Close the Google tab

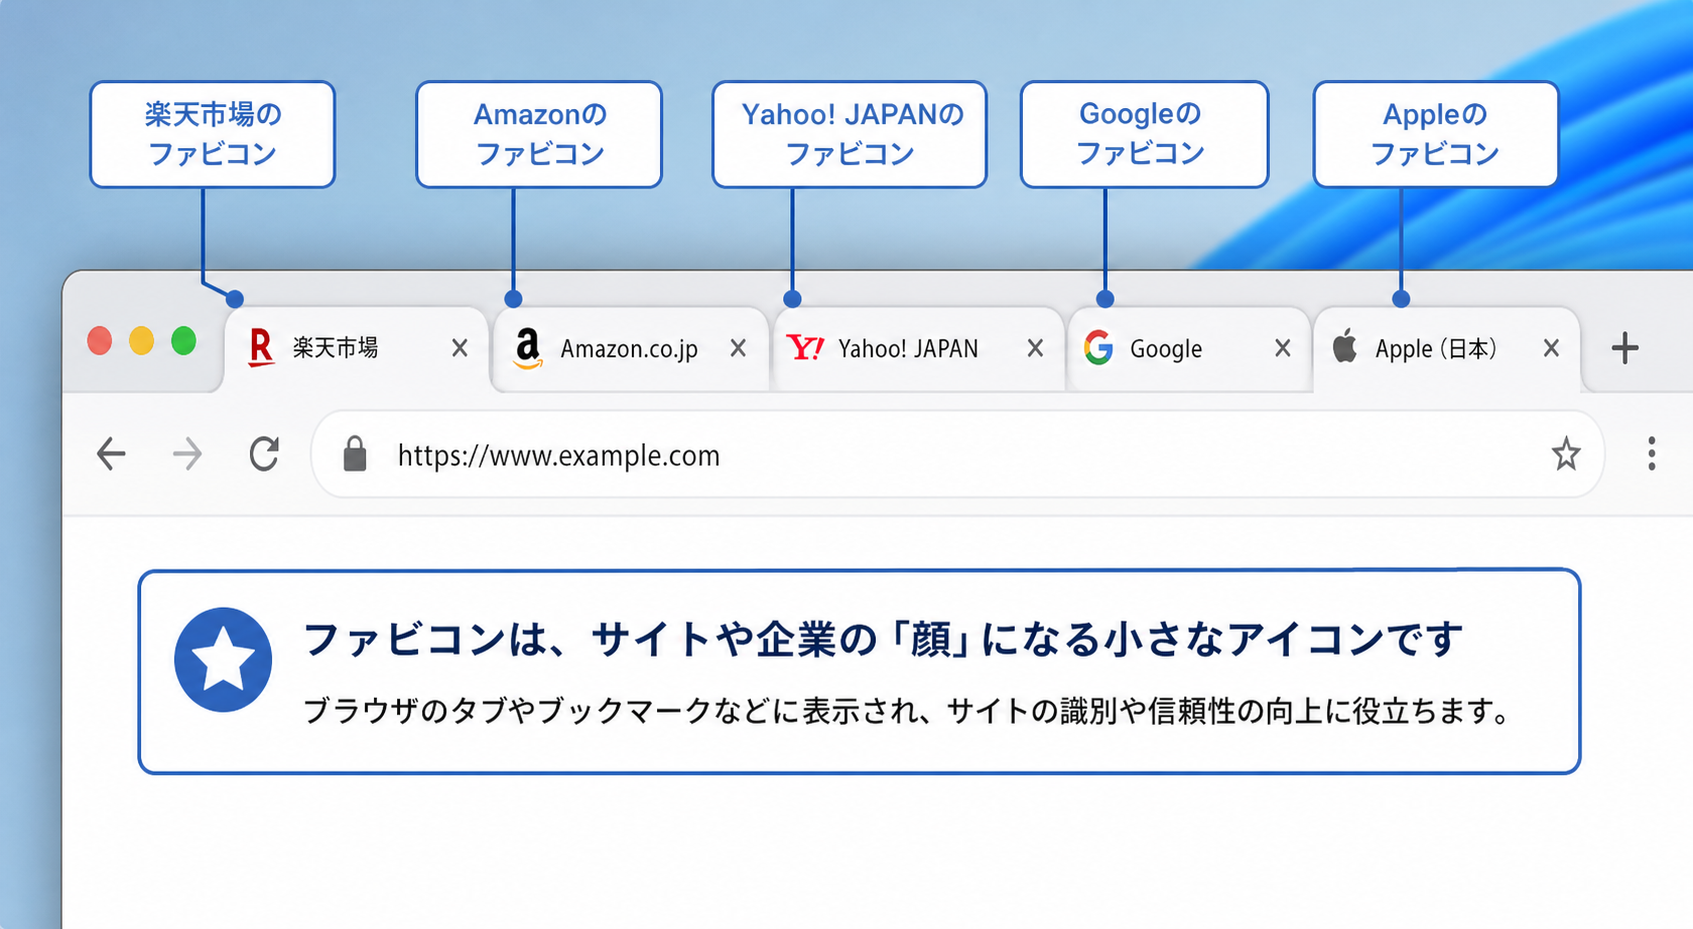pos(1282,348)
